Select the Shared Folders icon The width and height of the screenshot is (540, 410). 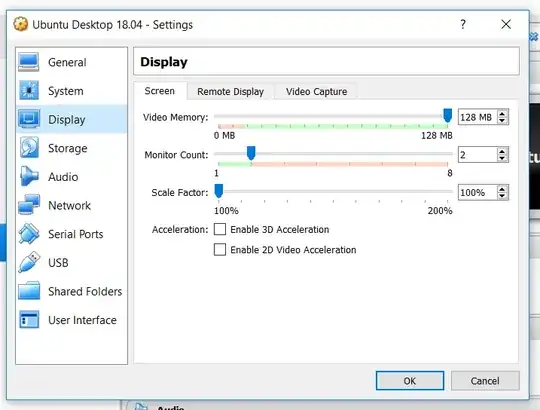pyautogui.click(x=29, y=291)
